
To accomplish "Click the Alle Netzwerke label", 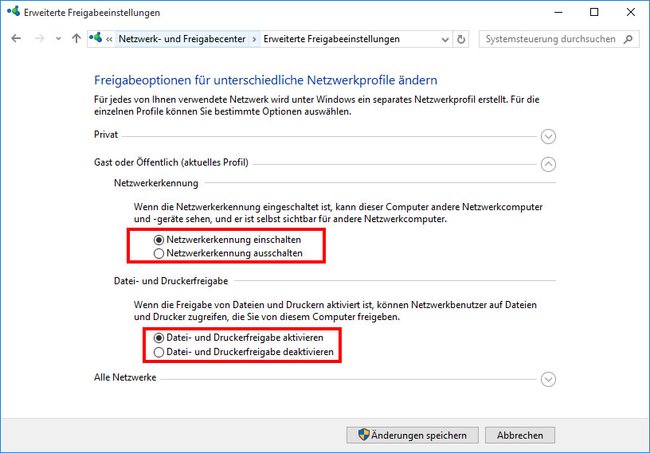I will tap(125, 378).
